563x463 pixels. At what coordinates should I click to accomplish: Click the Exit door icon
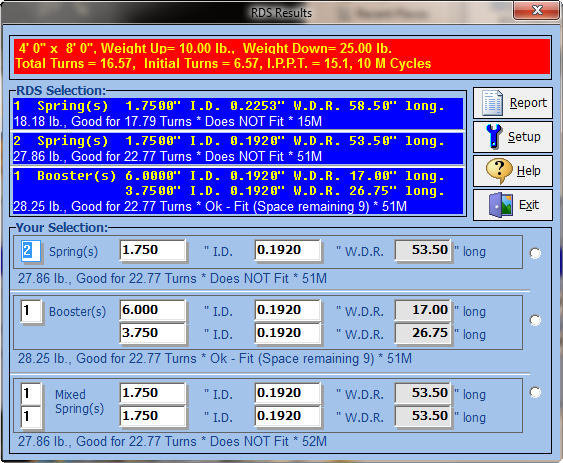(x=501, y=205)
